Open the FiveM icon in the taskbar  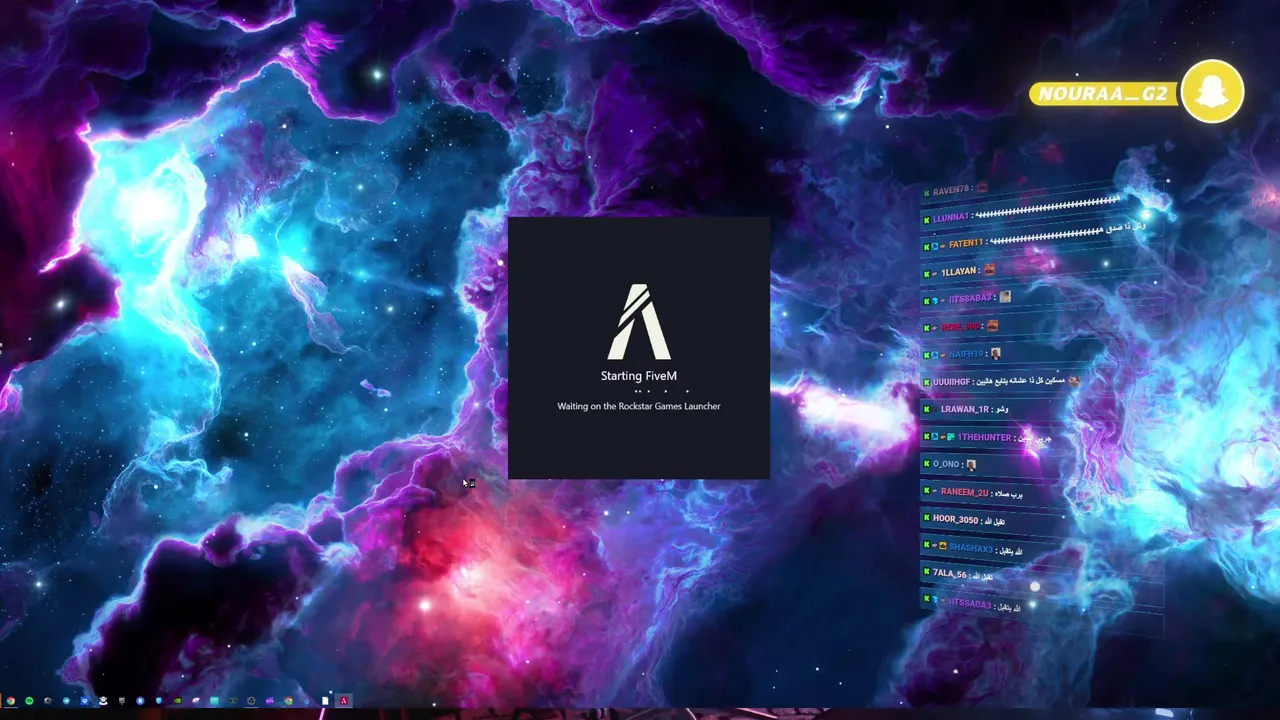point(344,701)
